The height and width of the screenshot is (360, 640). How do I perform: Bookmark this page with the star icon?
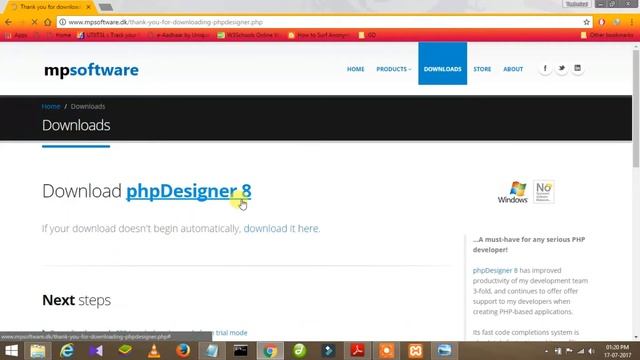click(x=587, y=22)
